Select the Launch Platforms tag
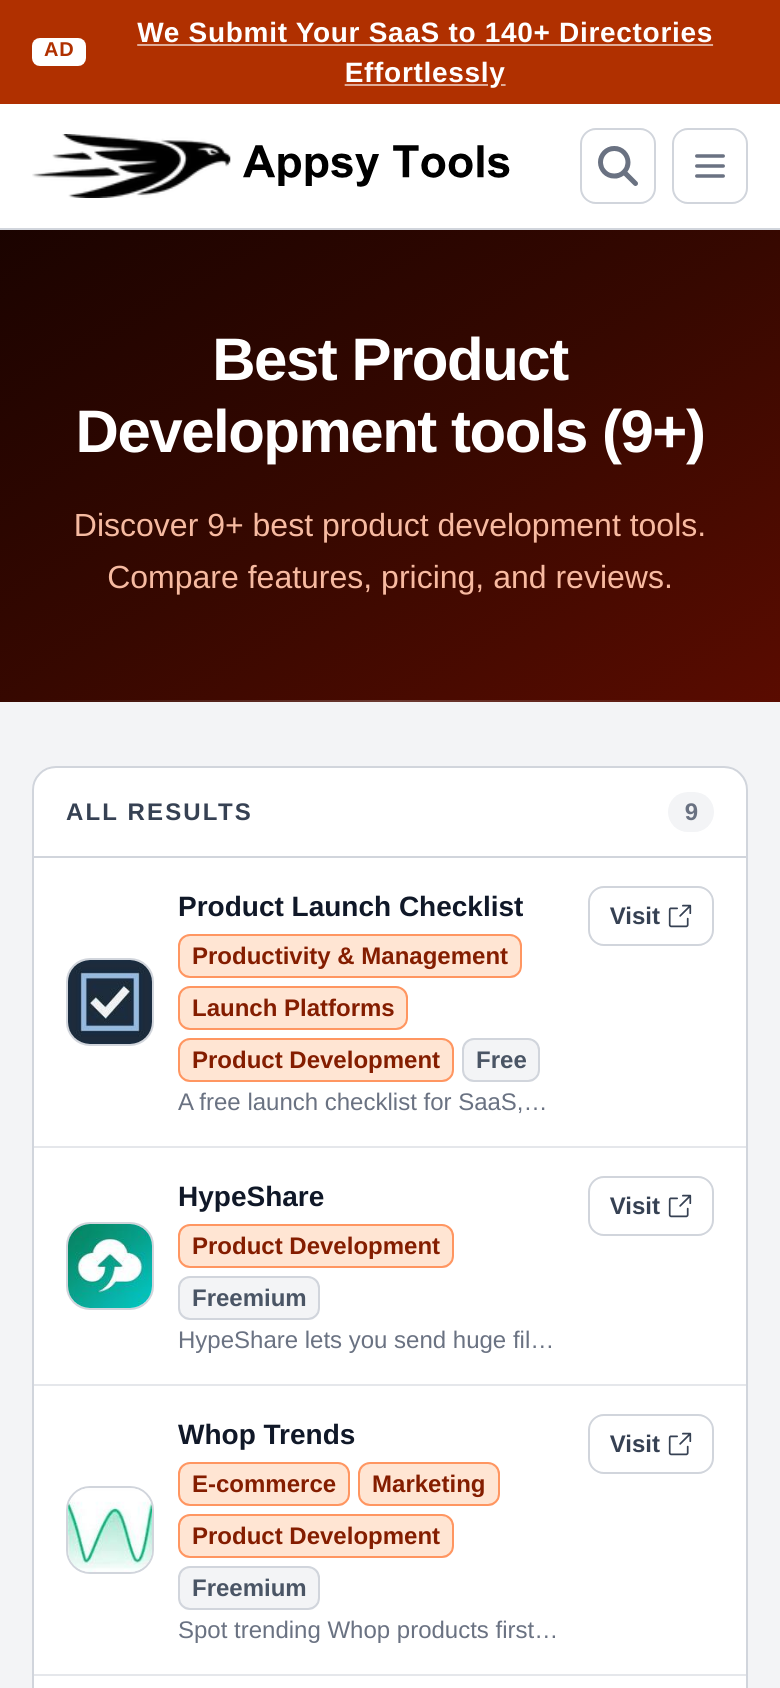 click(x=293, y=1008)
